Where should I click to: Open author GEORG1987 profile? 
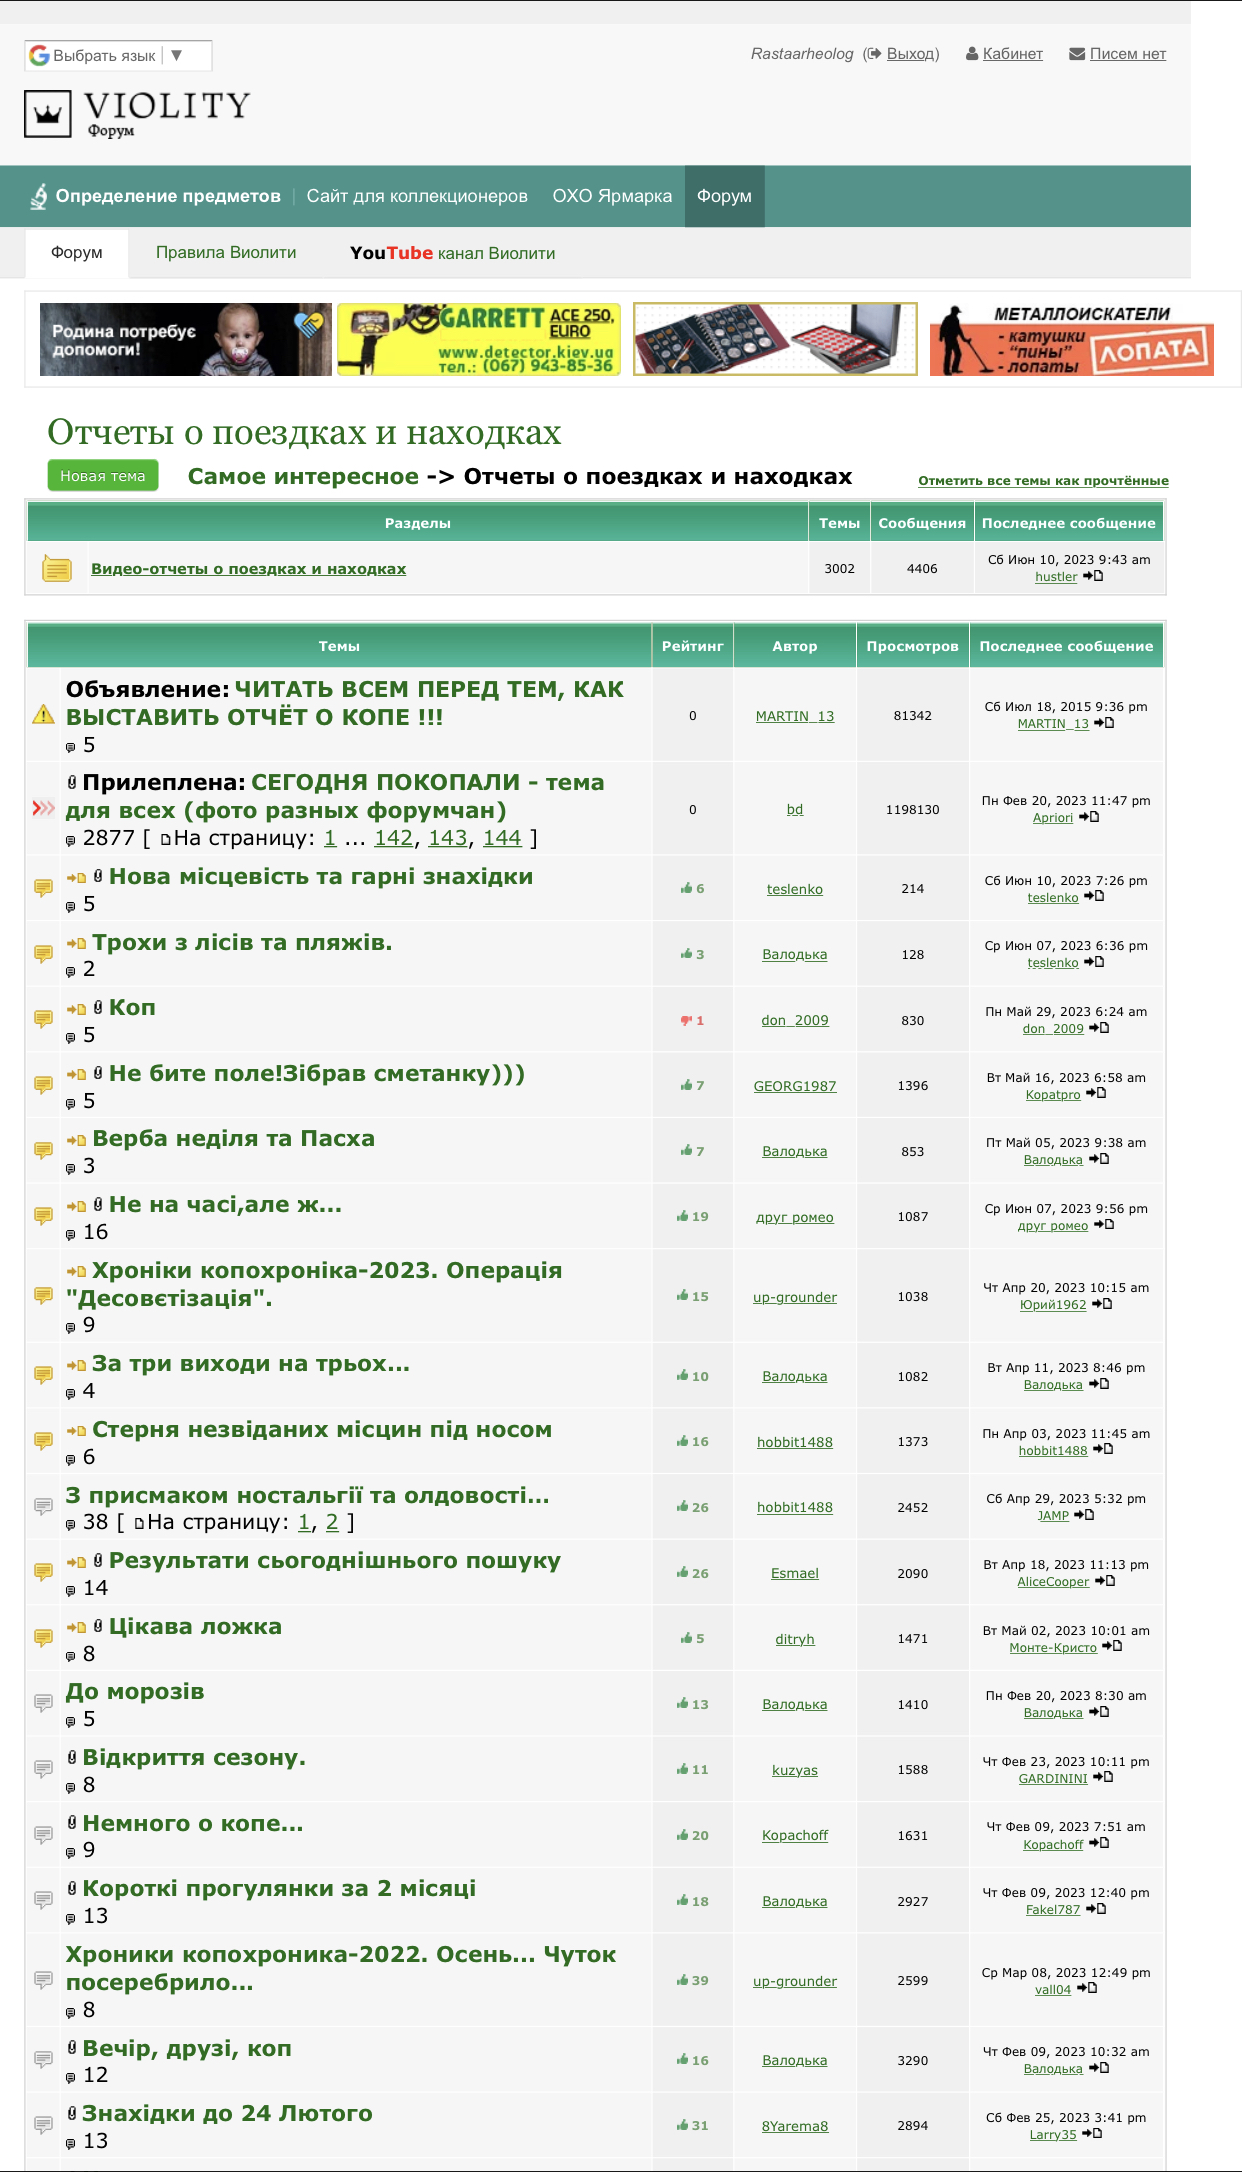tap(795, 1086)
